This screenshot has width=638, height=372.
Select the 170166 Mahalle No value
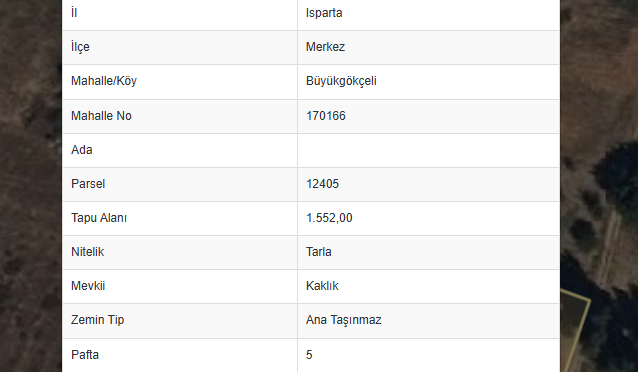point(326,116)
